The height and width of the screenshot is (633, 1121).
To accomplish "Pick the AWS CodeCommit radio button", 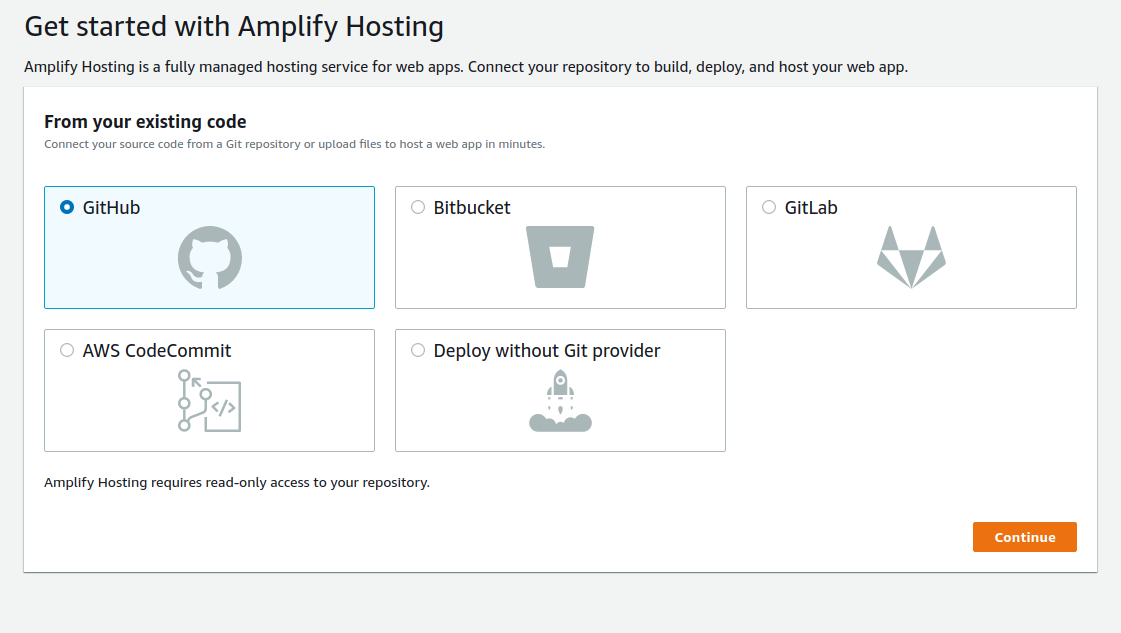I will point(67,351).
